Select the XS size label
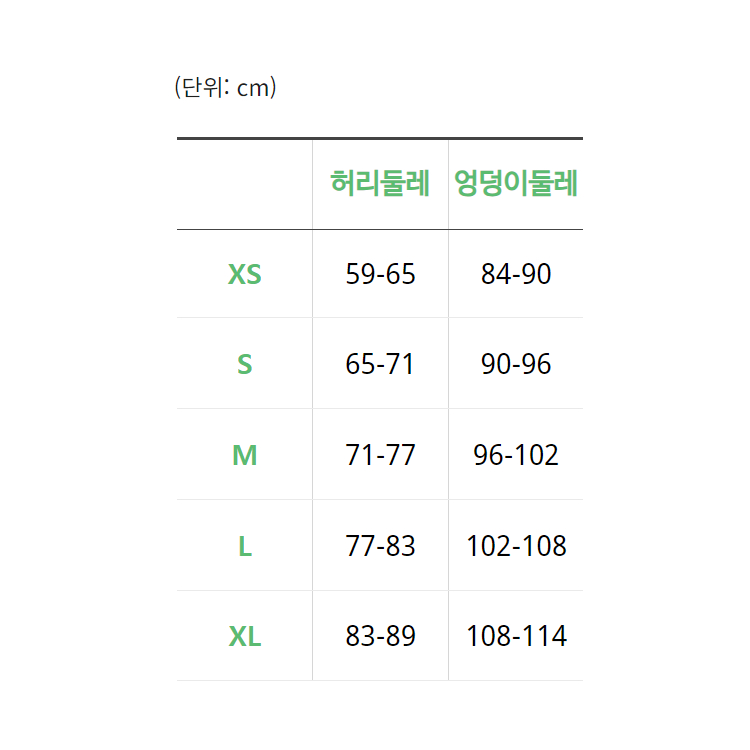 (245, 274)
